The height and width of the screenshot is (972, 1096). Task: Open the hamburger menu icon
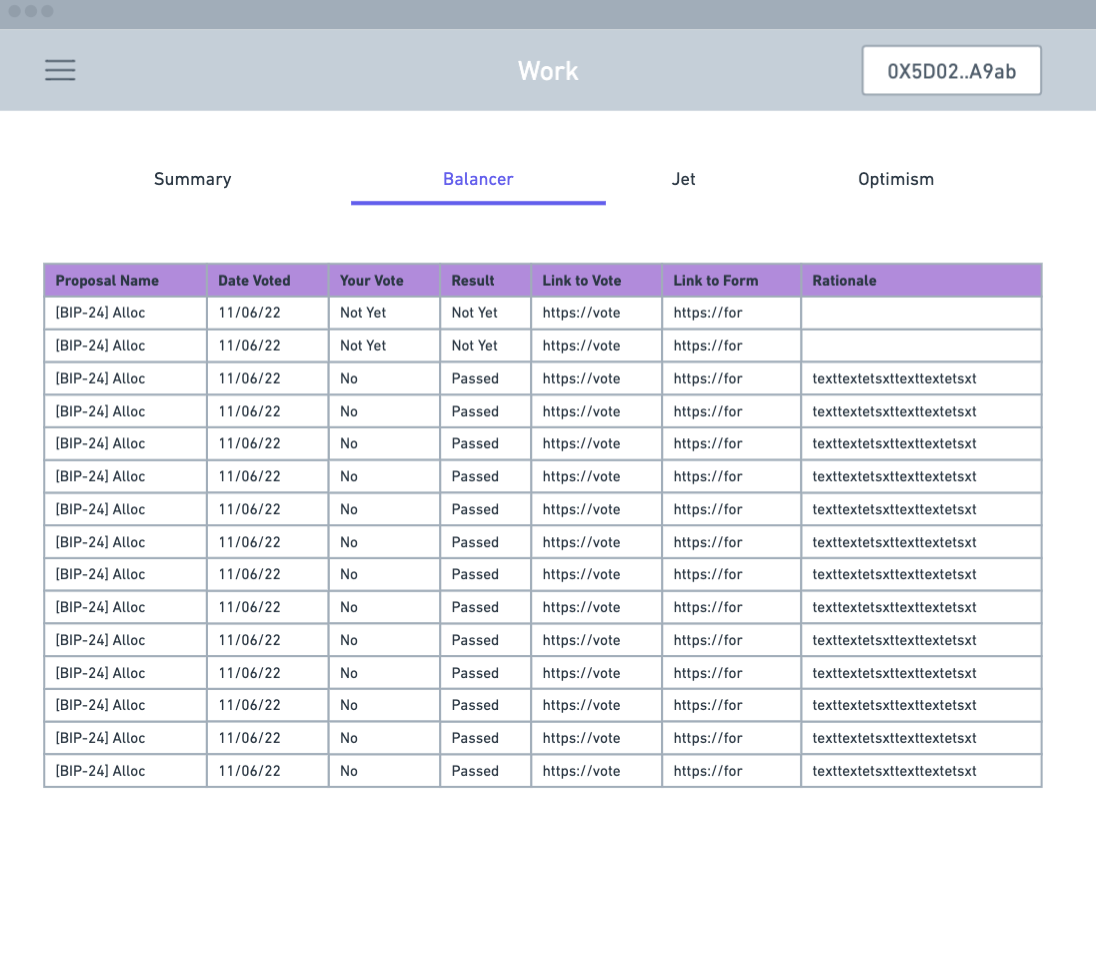click(60, 70)
